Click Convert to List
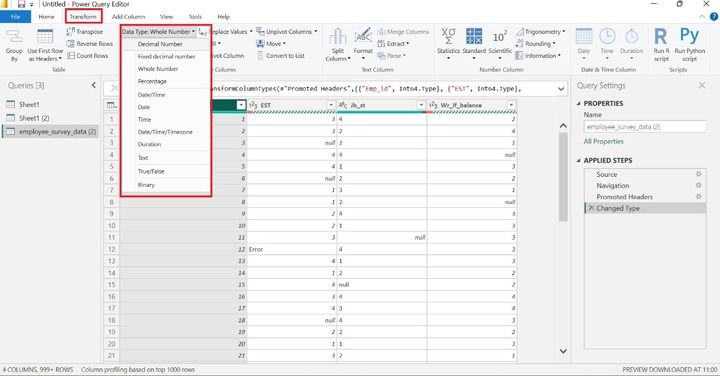This screenshot has width=720, height=376. [x=280, y=56]
